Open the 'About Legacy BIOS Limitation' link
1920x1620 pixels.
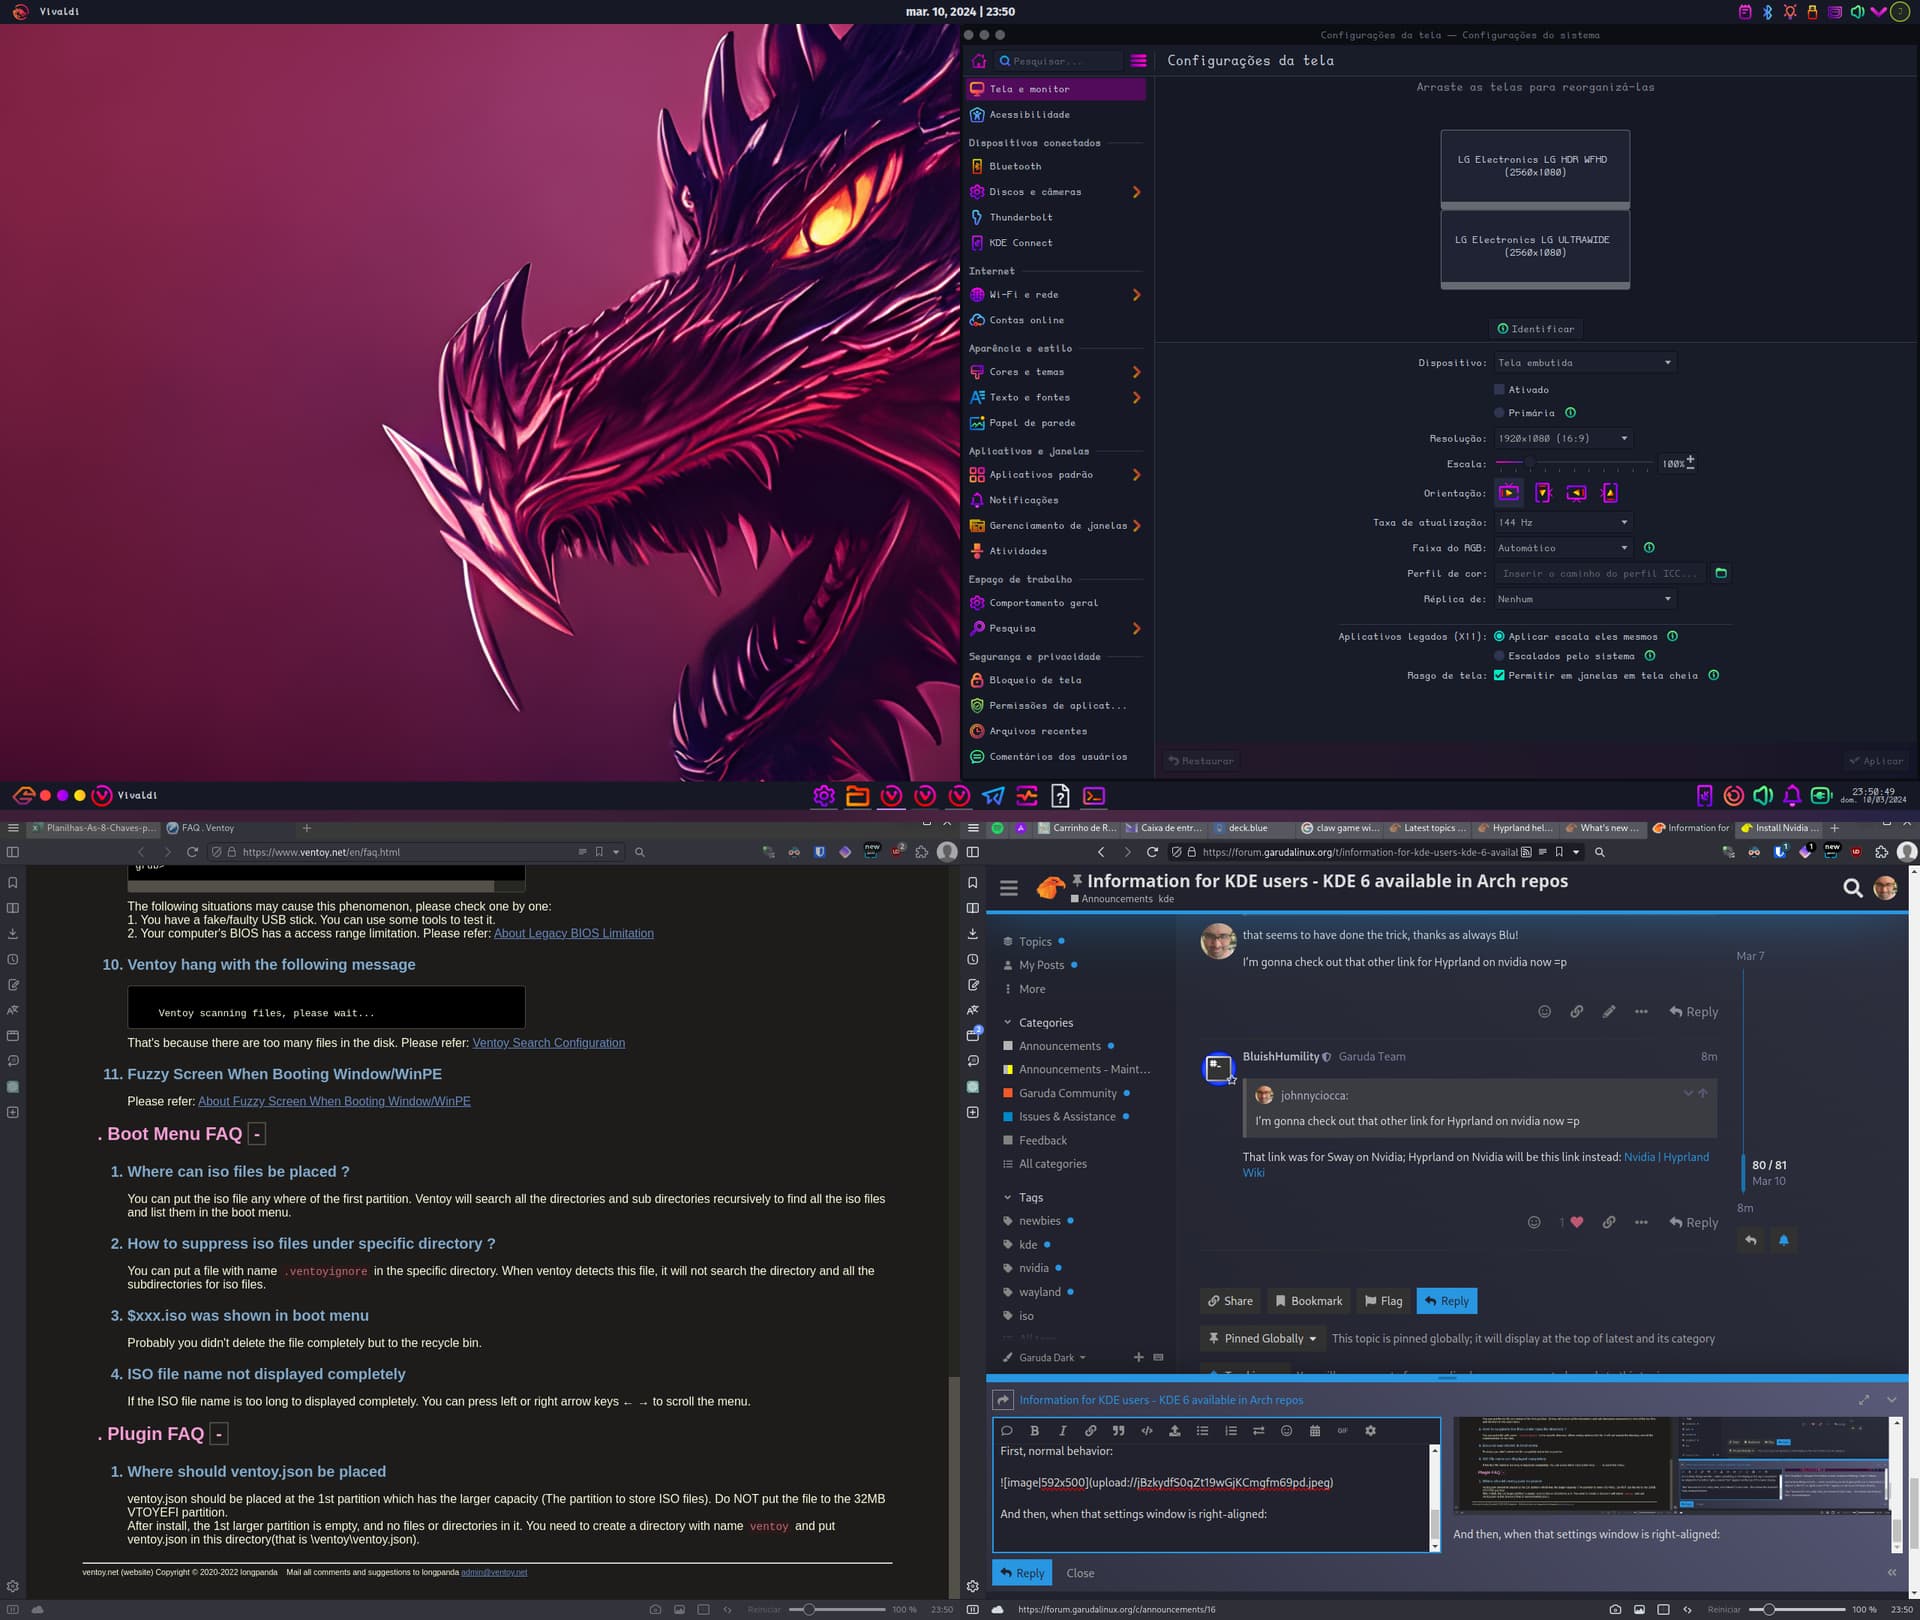pos(574,933)
